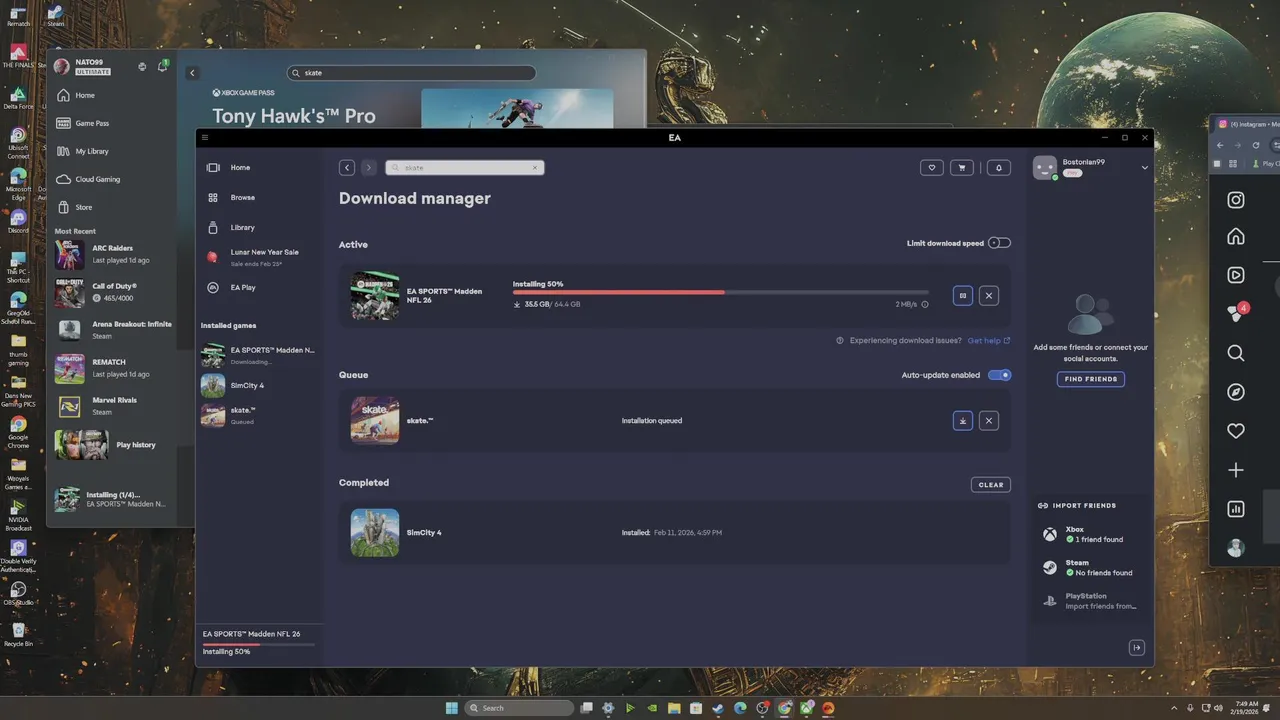Open Instagram Explore compass icon
Screen dimensions: 1280x720
[x=1236, y=392]
